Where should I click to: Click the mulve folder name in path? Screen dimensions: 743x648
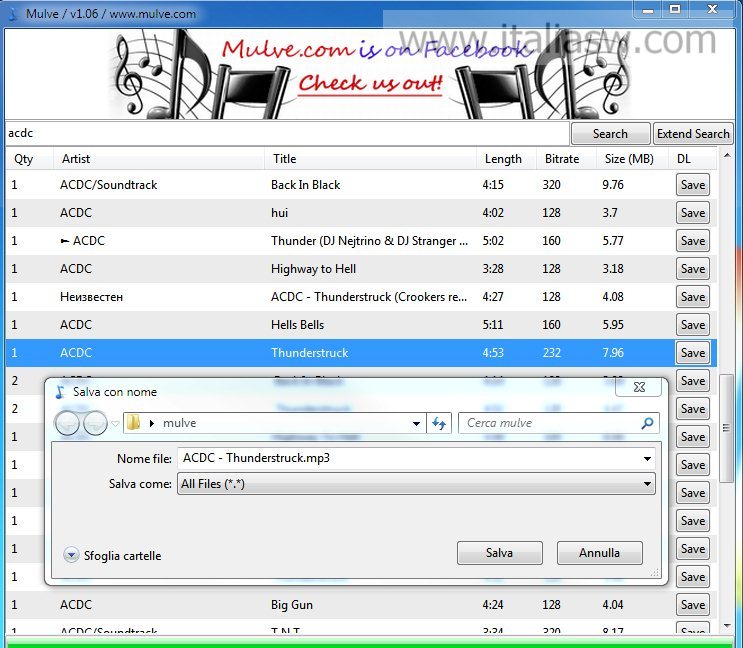179,423
